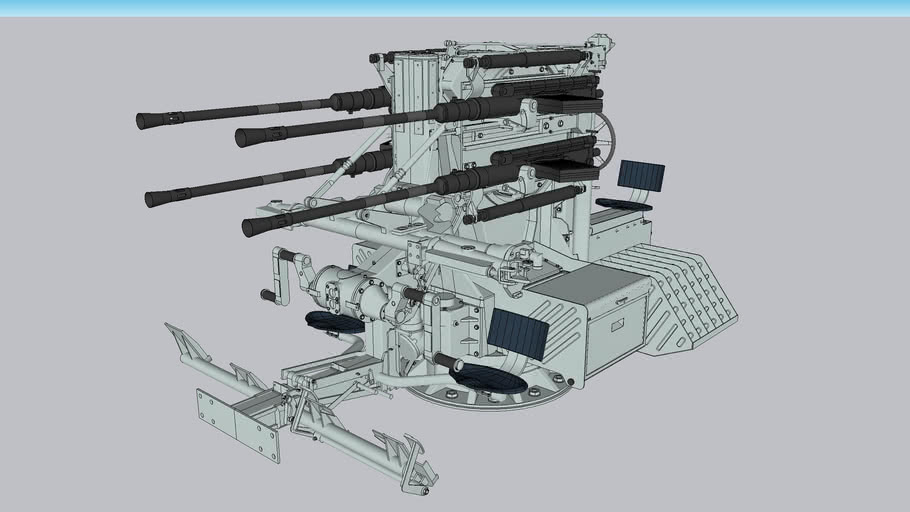Viewport: 910px width, 512px height.
Task: Select the lower seat's dark grid backrest
Action: 518,333
